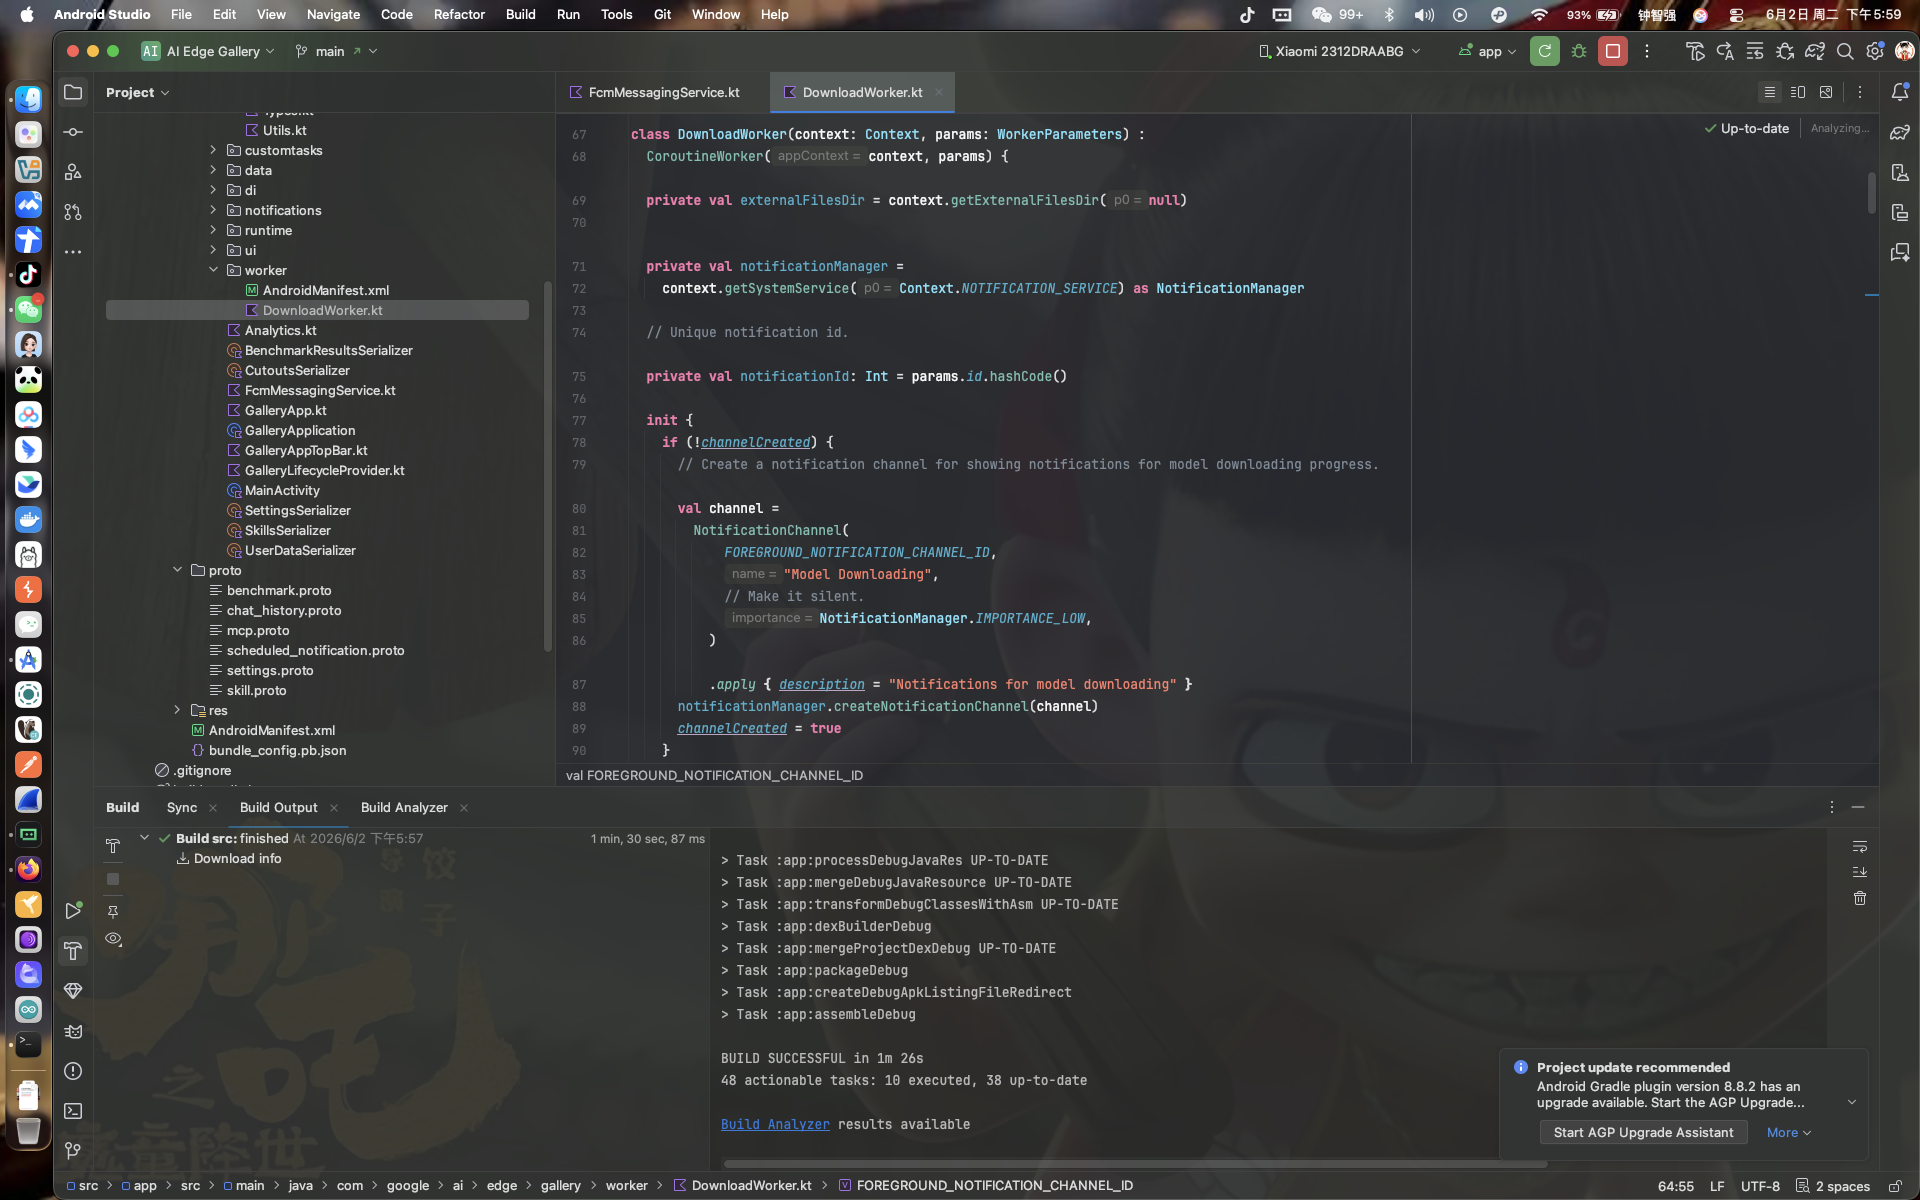Switch editor to Code only view

(x=1770, y=92)
